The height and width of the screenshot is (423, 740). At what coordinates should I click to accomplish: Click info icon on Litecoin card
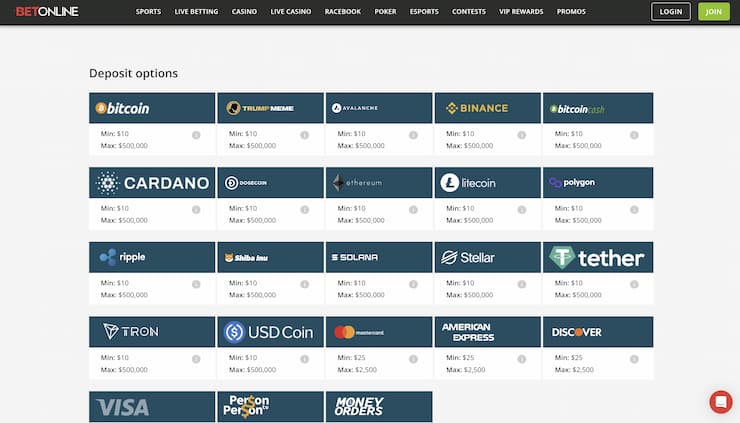(x=521, y=210)
